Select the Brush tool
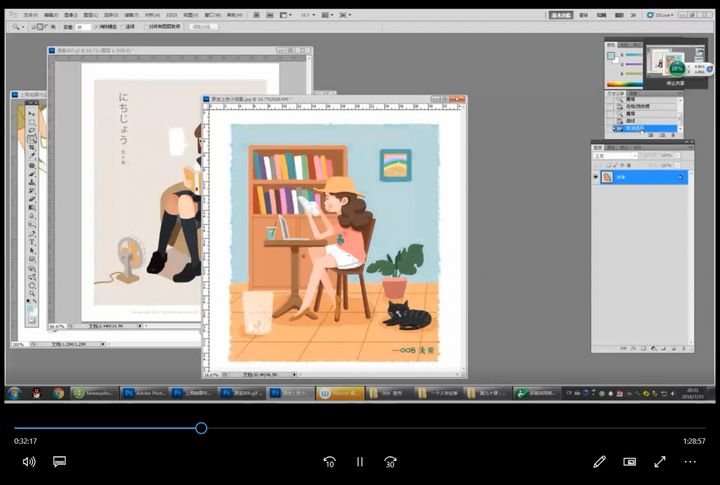Image resolution: width=720 pixels, height=485 pixels. point(31,174)
